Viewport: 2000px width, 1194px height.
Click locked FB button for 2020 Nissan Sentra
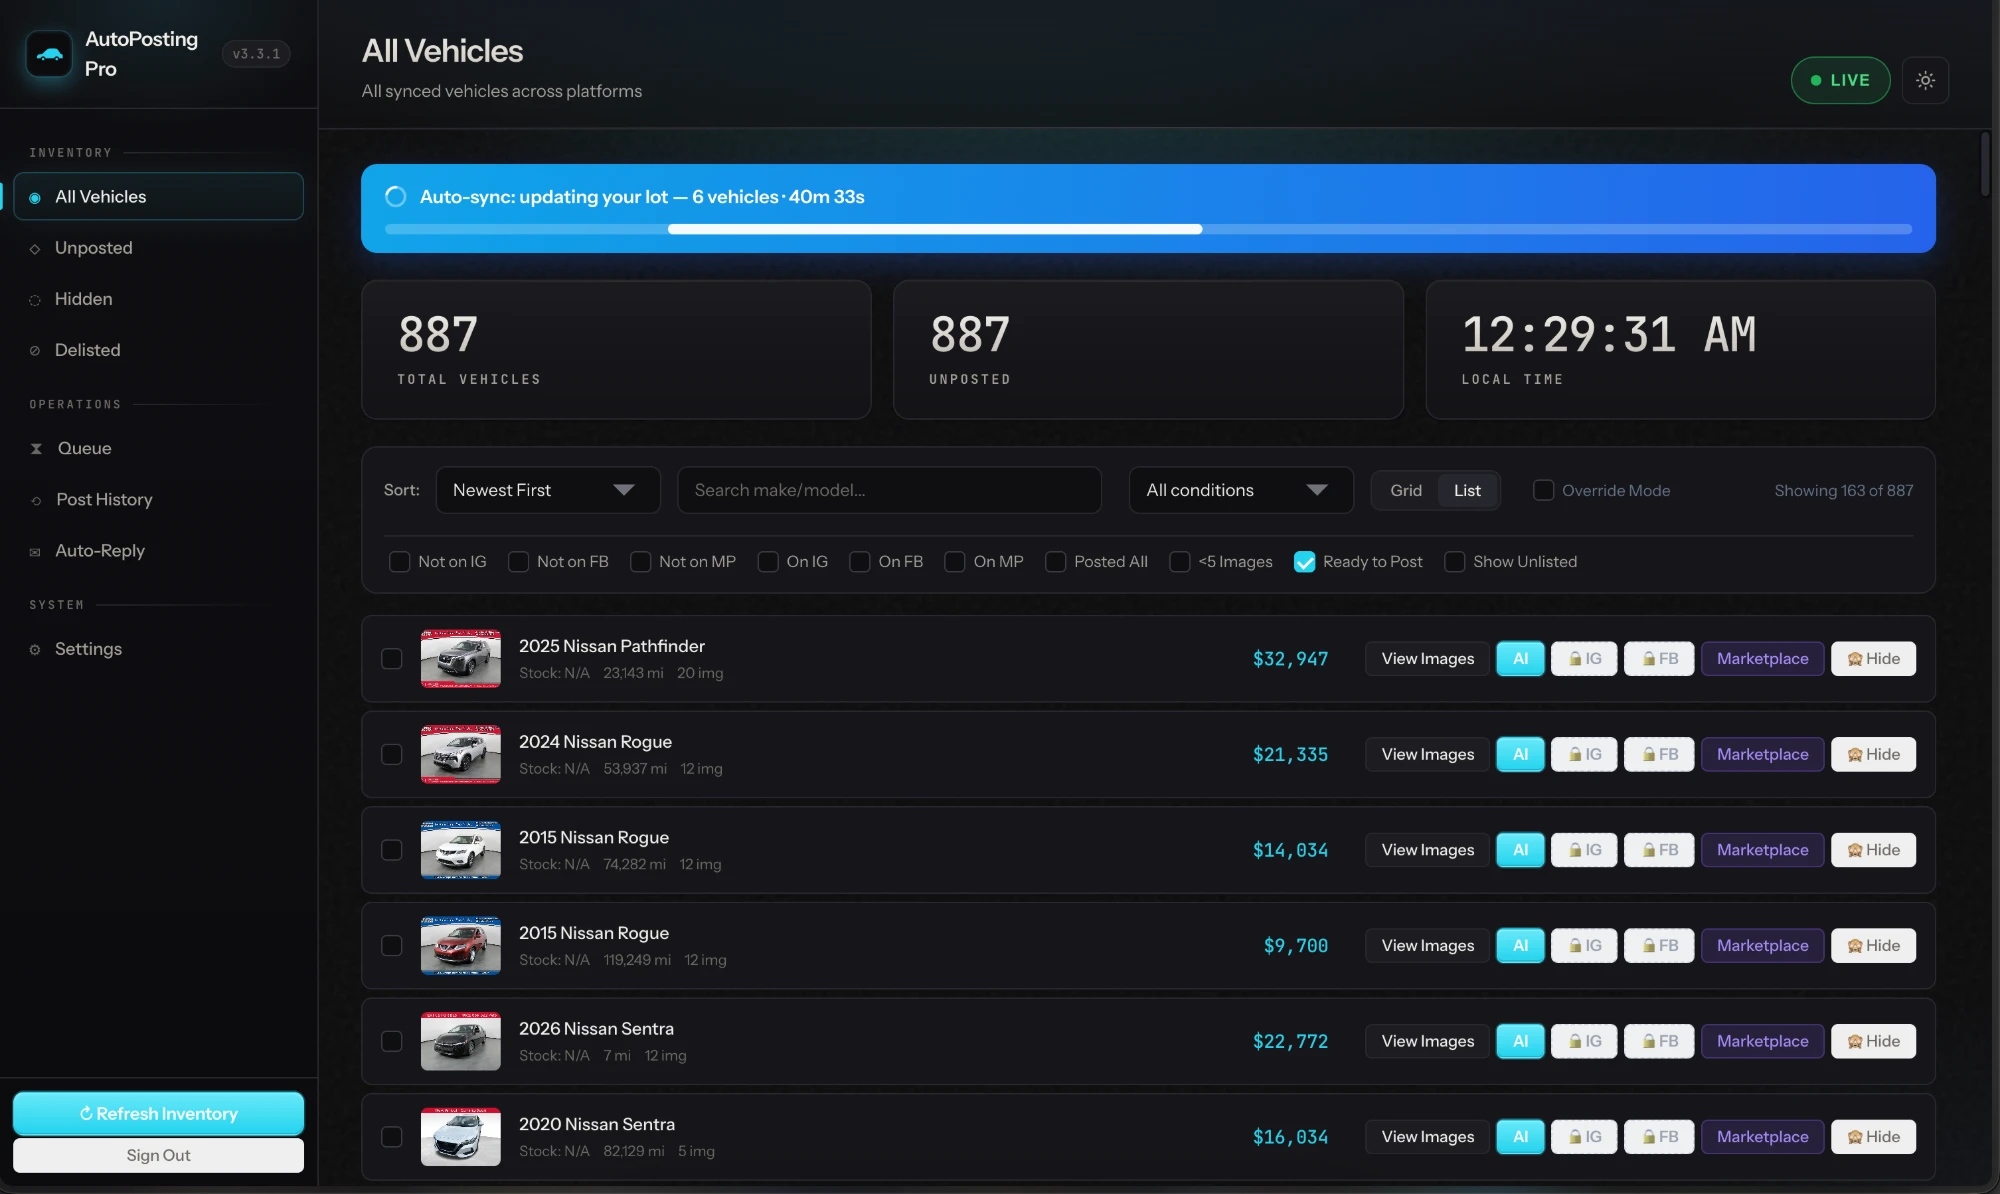tap(1659, 1136)
